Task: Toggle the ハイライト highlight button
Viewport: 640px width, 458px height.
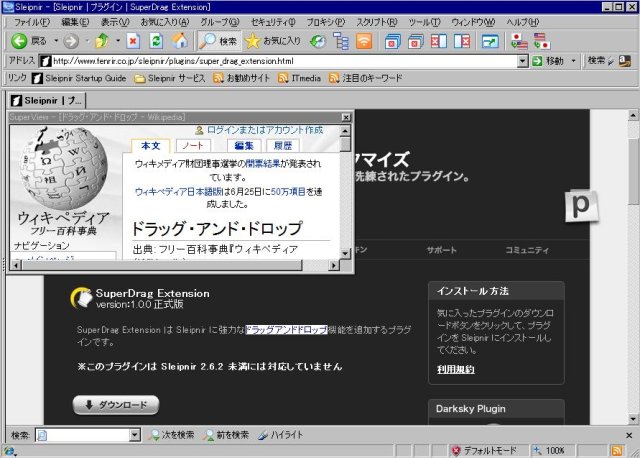Action: point(281,435)
